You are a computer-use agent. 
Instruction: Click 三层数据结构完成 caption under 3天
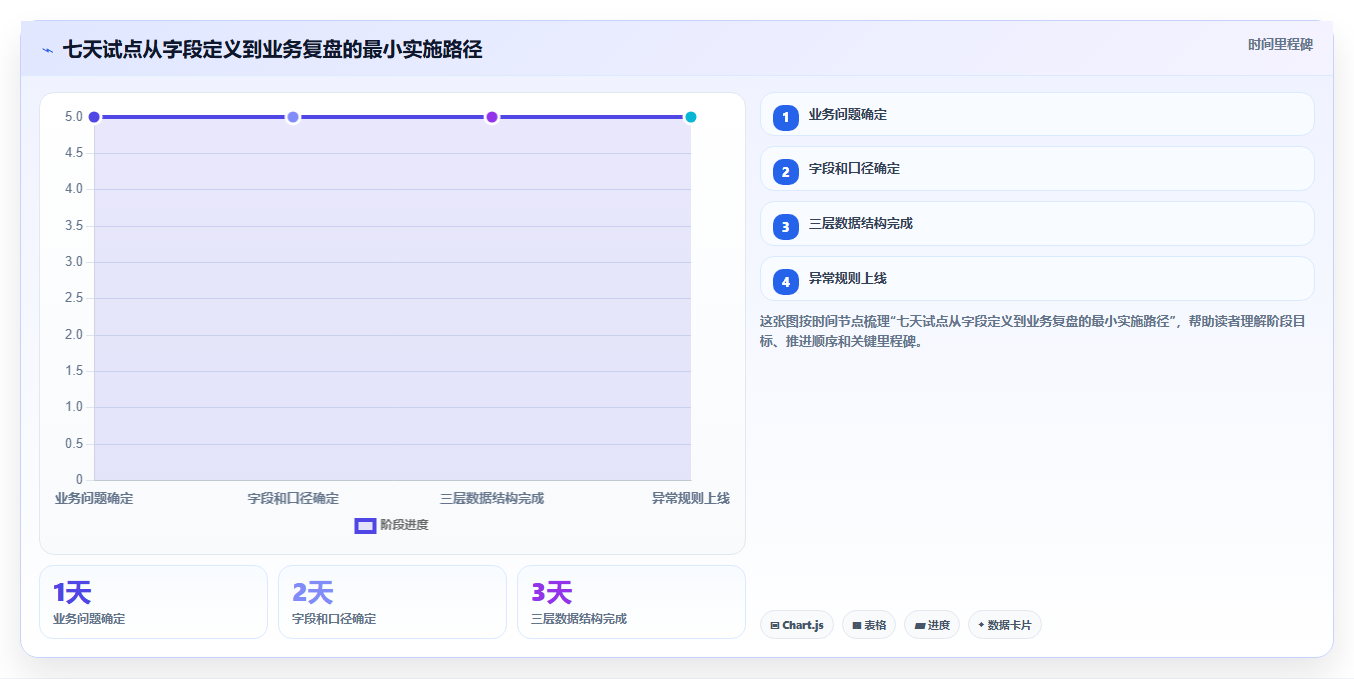[579, 619]
